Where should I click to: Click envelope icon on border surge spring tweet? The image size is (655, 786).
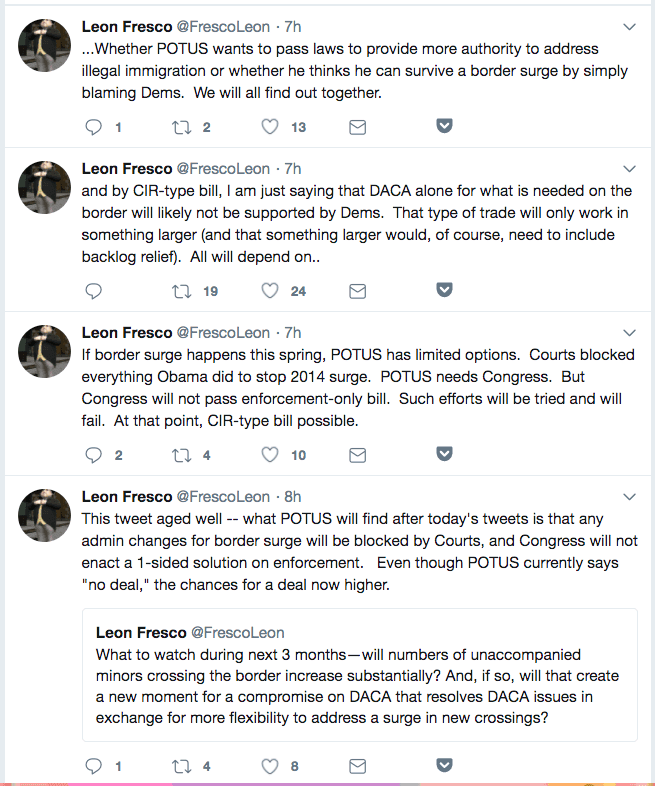pyautogui.click(x=357, y=455)
